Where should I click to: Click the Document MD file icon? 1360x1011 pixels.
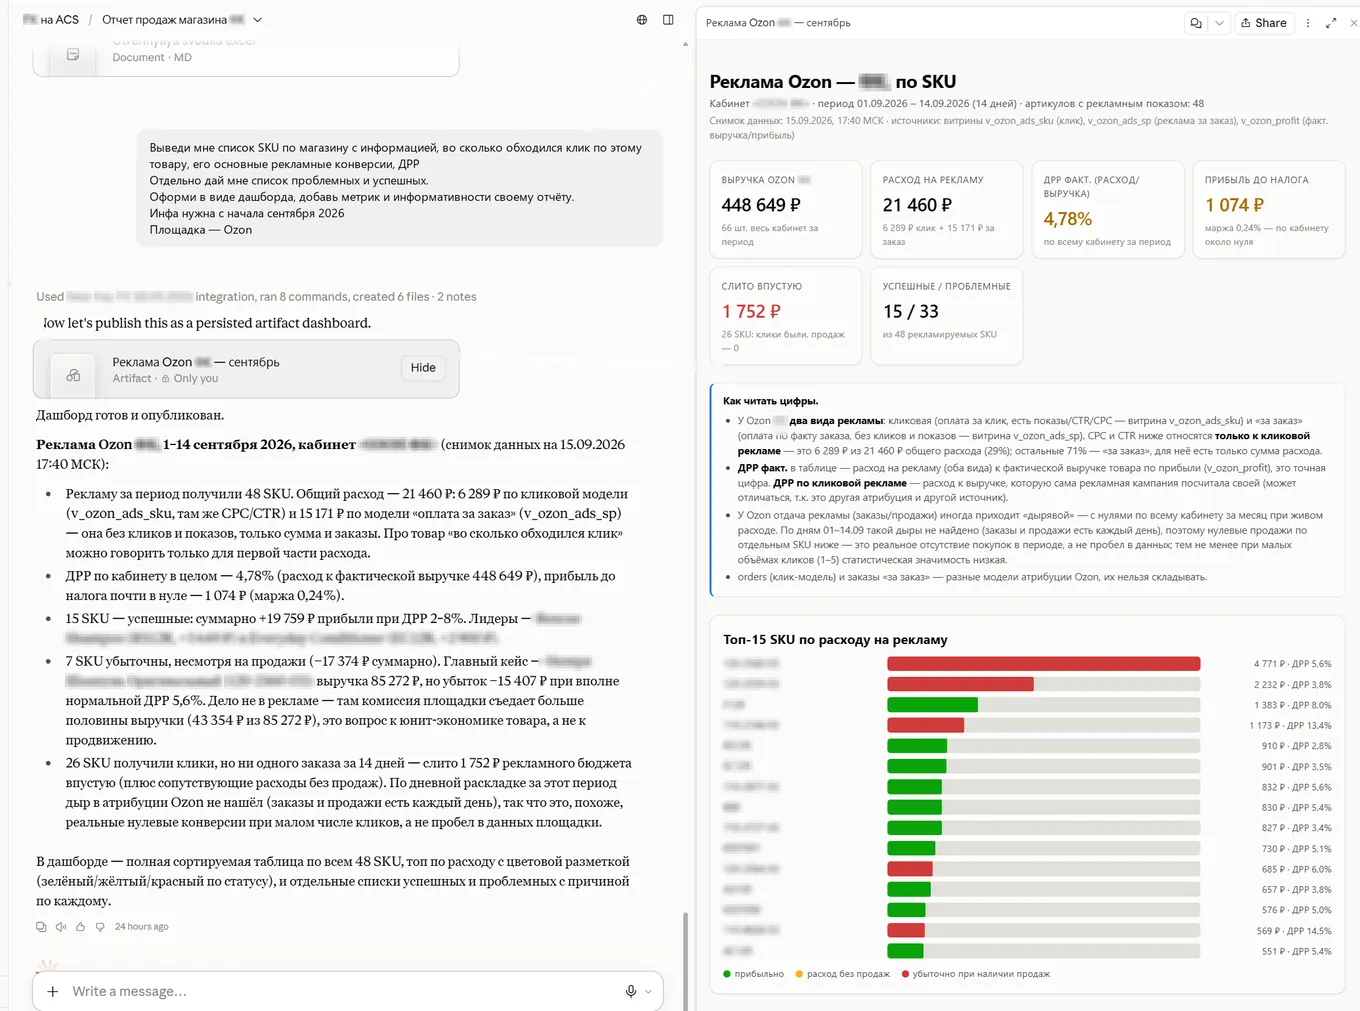[x=73, y=55]
